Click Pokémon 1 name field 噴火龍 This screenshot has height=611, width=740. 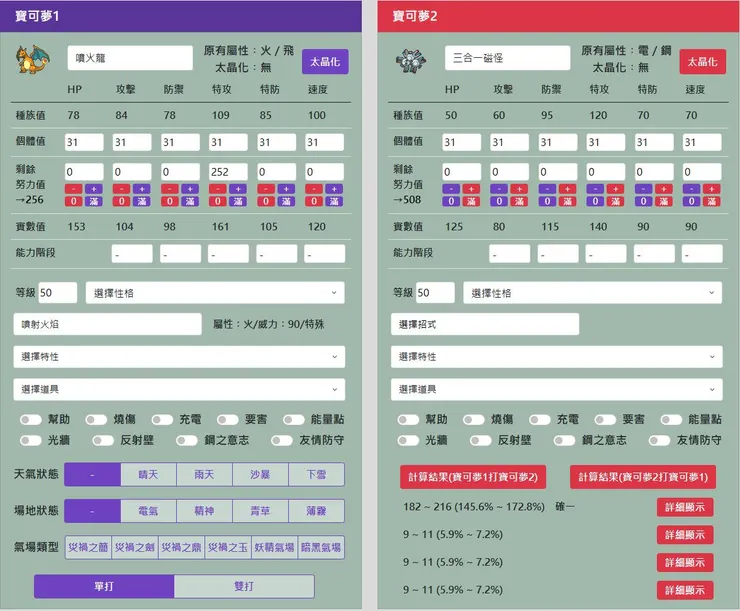pos(130,58)
